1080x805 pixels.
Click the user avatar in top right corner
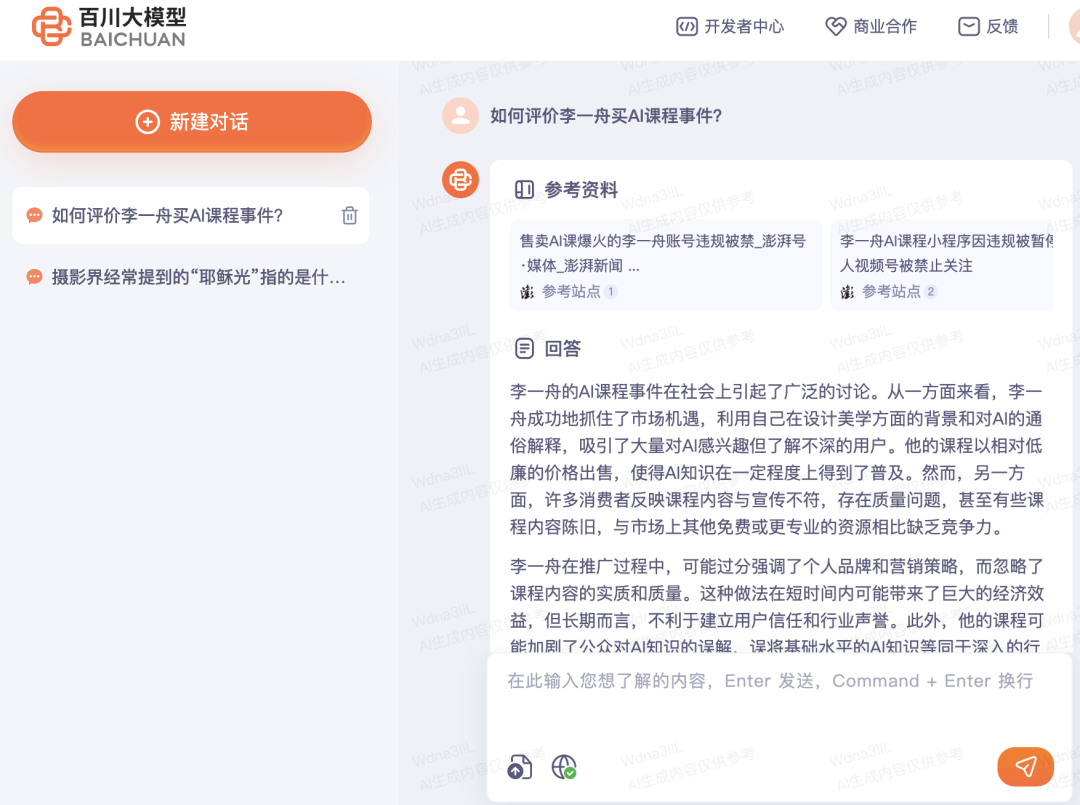[1072, 26]
